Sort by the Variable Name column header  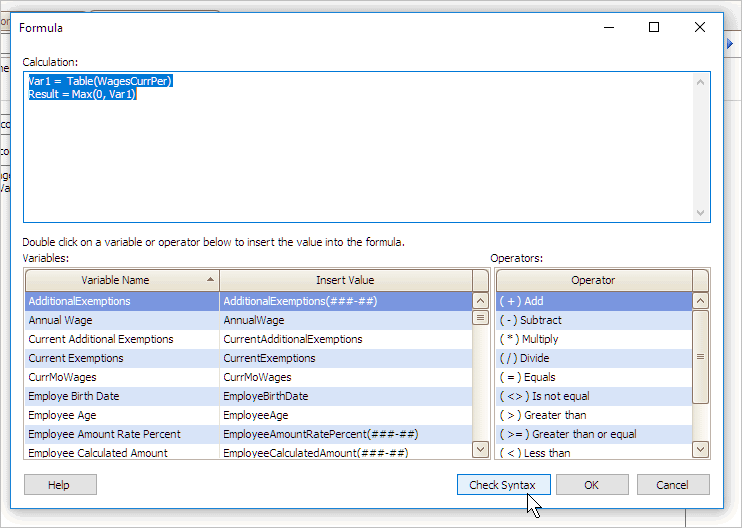pos(122,280)
